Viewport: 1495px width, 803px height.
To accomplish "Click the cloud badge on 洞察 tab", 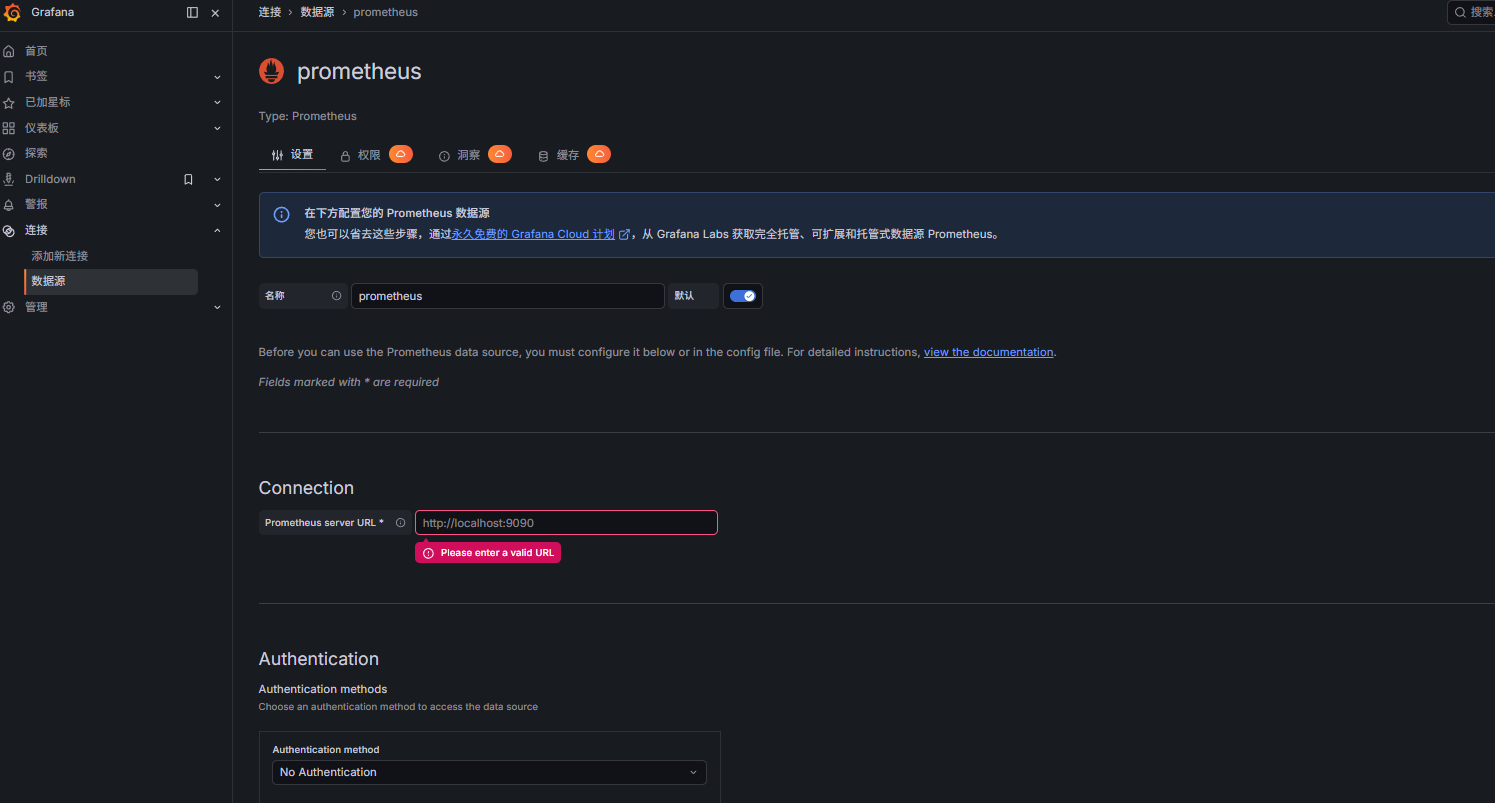I will coord(500,154).
